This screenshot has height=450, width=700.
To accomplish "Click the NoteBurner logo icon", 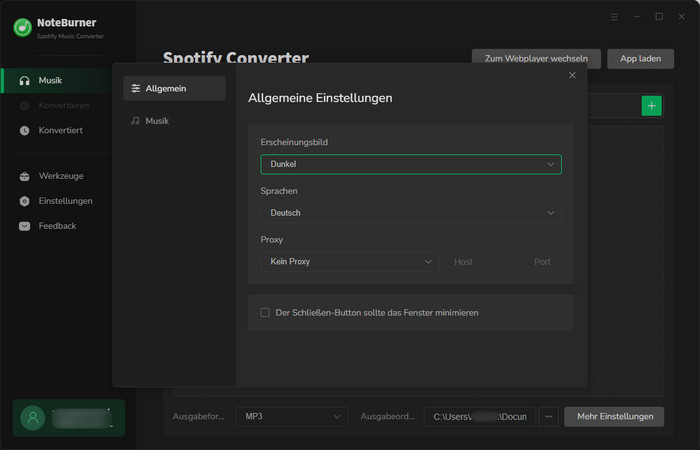I will [x=22, y=28].
